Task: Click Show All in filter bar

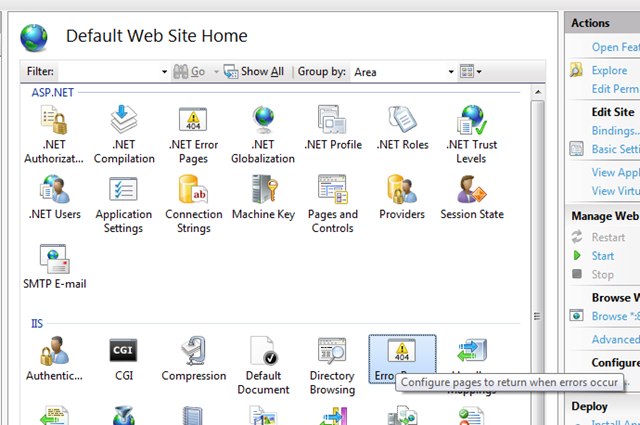Action: (254, 72)
